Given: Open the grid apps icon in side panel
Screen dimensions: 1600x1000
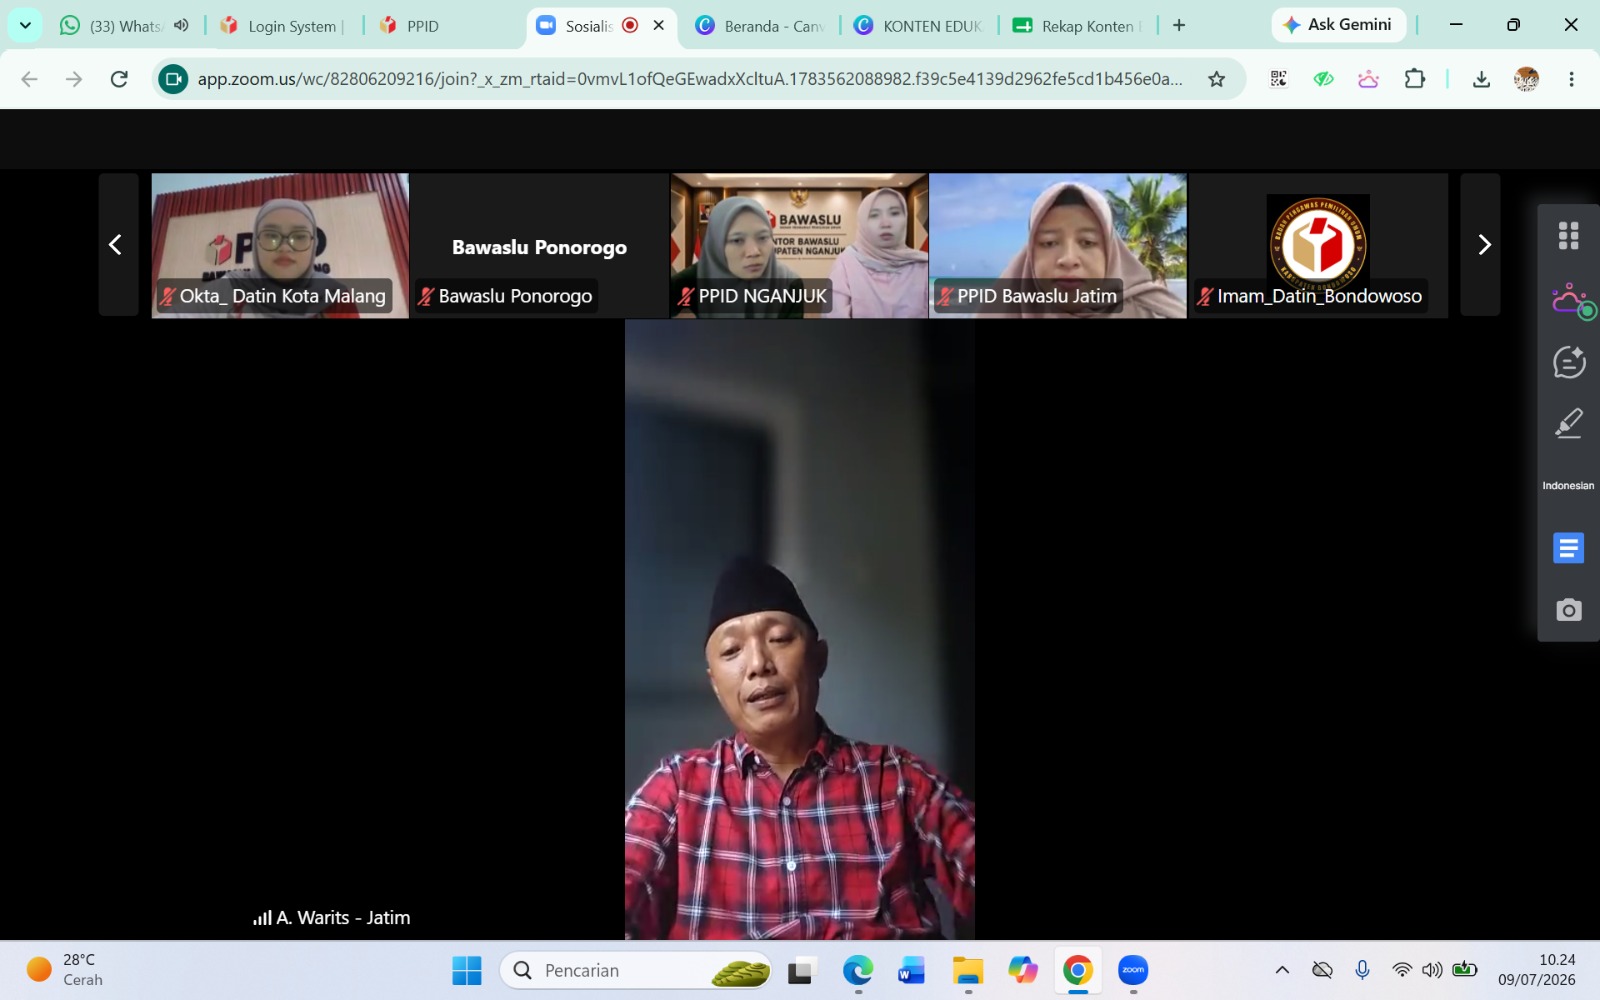Looking at the screenshot, I should click(1568, 236).
